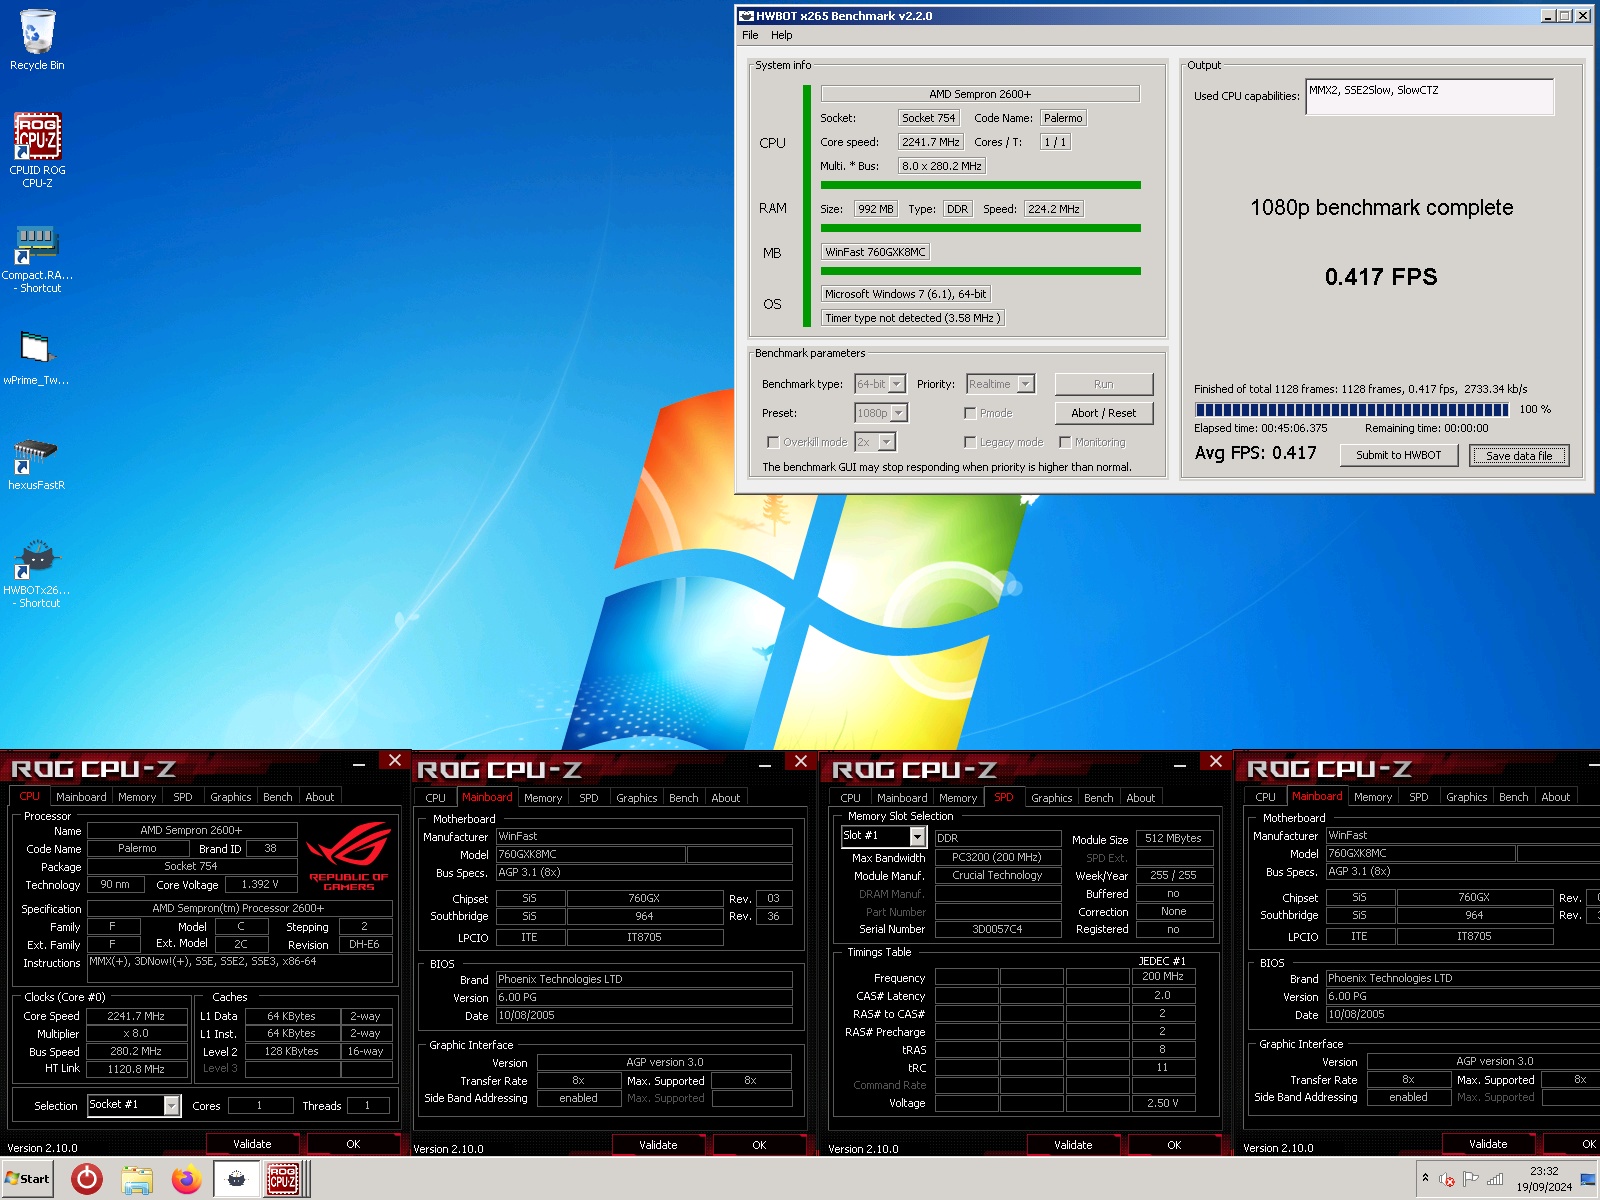The height and width of the screenshot is (1200, 1600).
Task: Click OK in the SPD CPU-Z window
Action: (1174, 1145)
